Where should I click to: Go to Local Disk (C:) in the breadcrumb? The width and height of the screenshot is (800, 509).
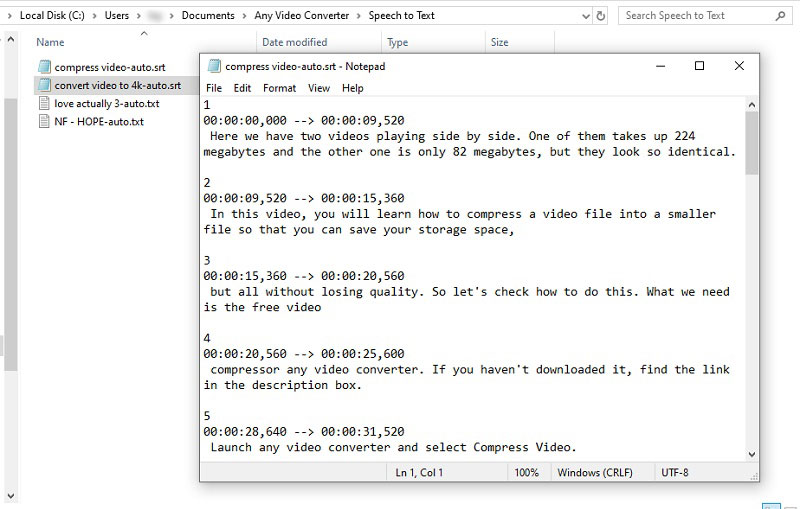pyautogui.click(x=50, y=16)
